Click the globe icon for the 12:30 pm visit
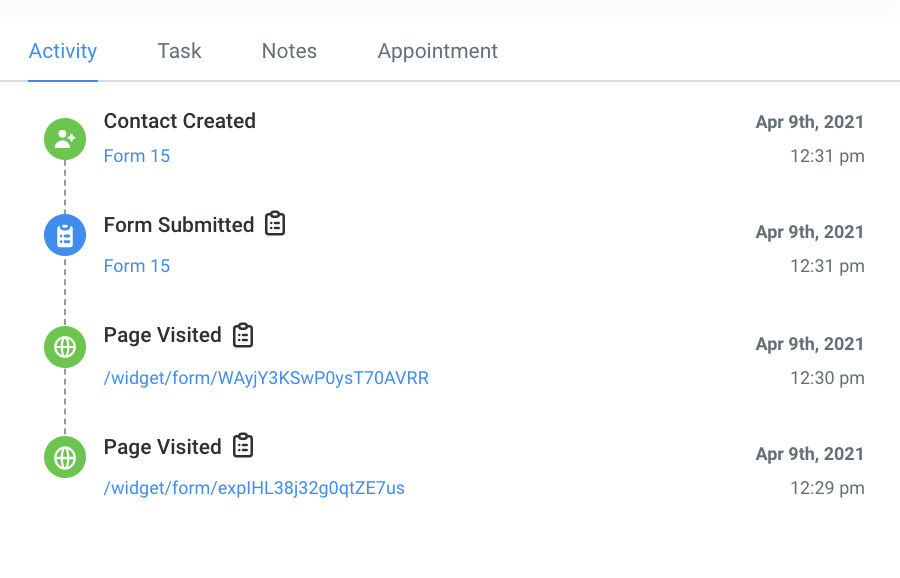 click(x=65, y=347)
